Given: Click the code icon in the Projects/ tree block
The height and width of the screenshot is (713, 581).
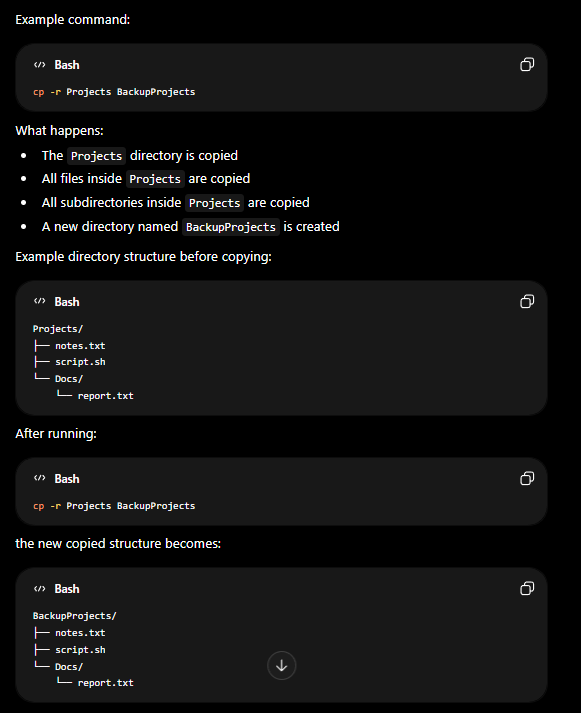Looking at the screenshot, I should tap(40, 301).
